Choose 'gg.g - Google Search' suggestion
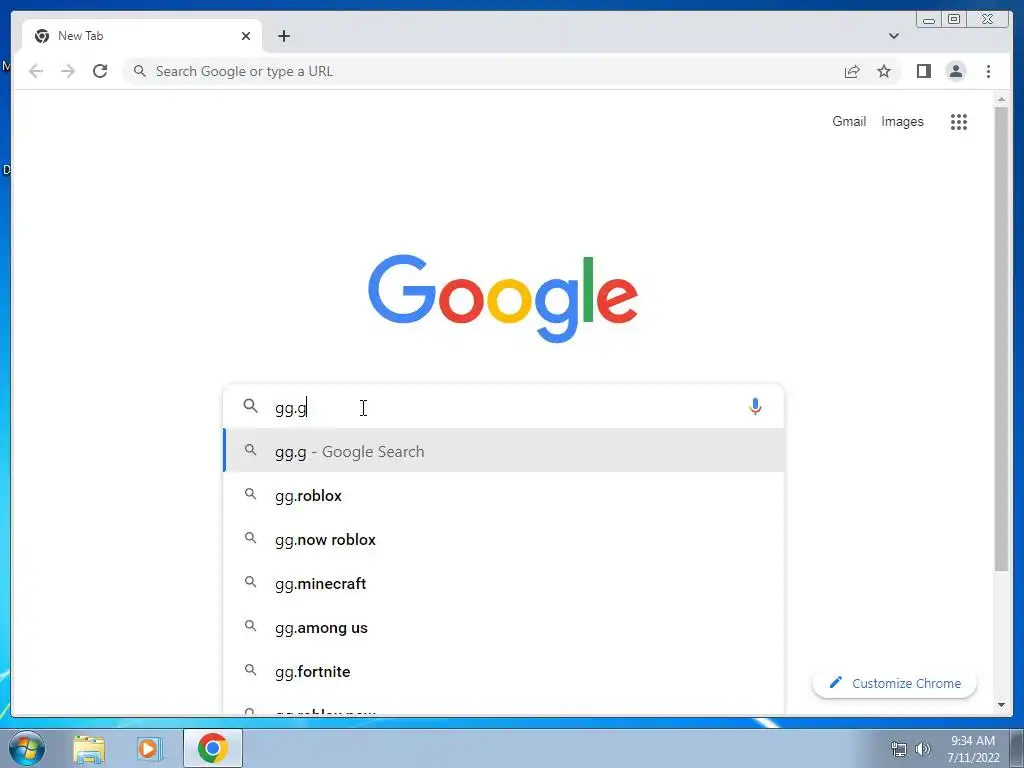 click(x=504, y=451)
